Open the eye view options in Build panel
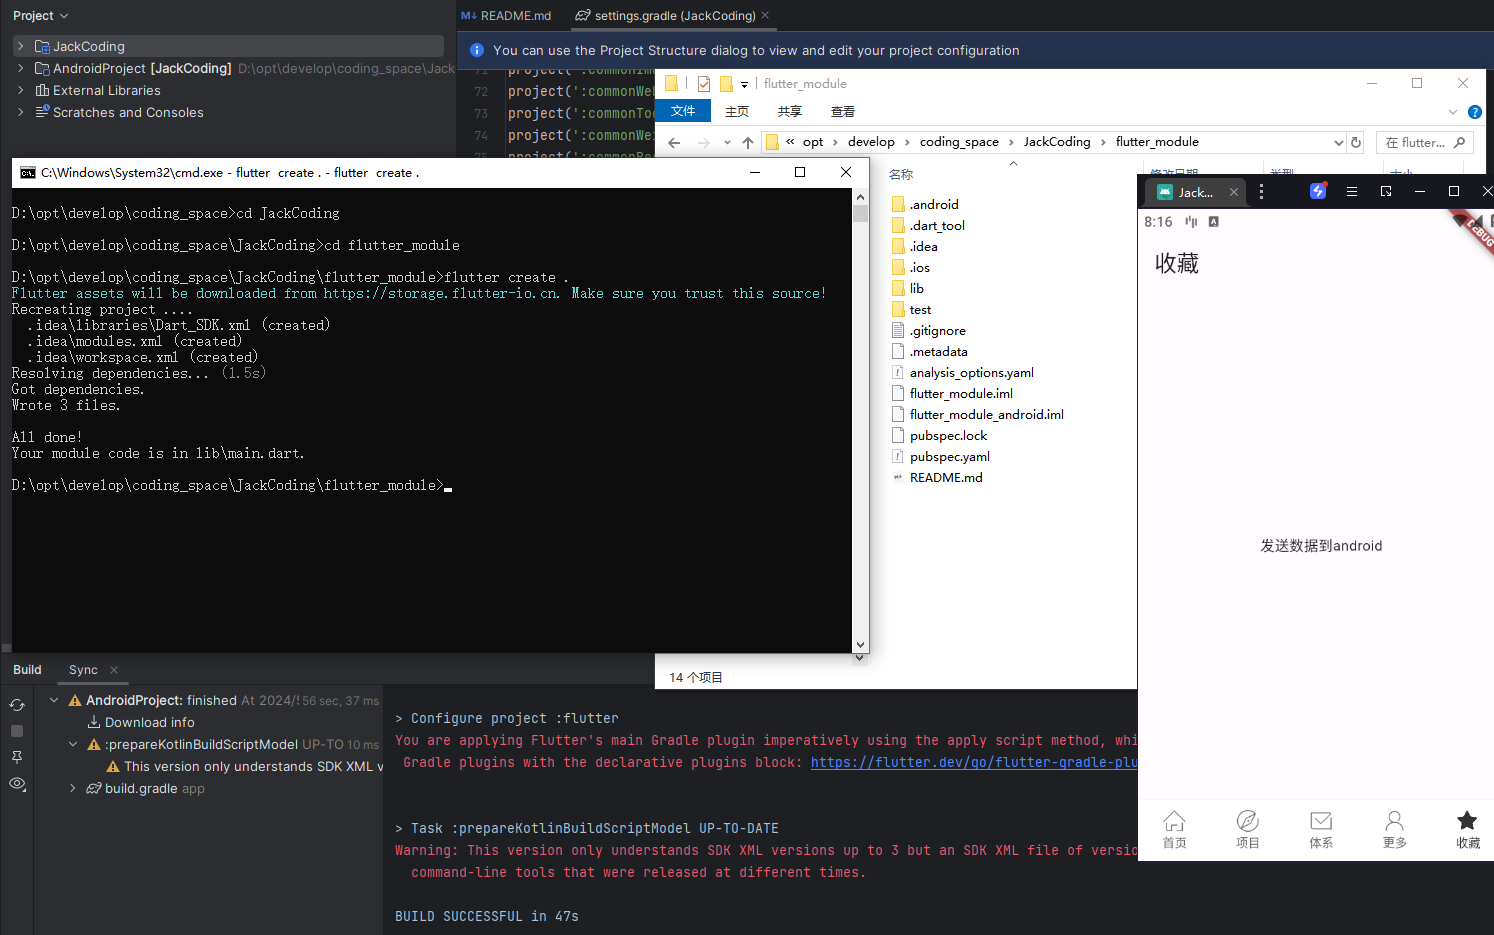The width and height of the screenshot is (1494, 935). [x=17, y=784]
